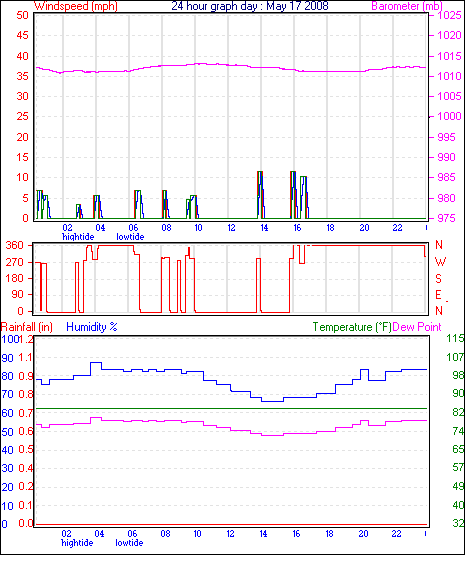Click the Humidity % legend label
Image resolution: width=467 pixels, height=563 pixels.
coord(92,327)
